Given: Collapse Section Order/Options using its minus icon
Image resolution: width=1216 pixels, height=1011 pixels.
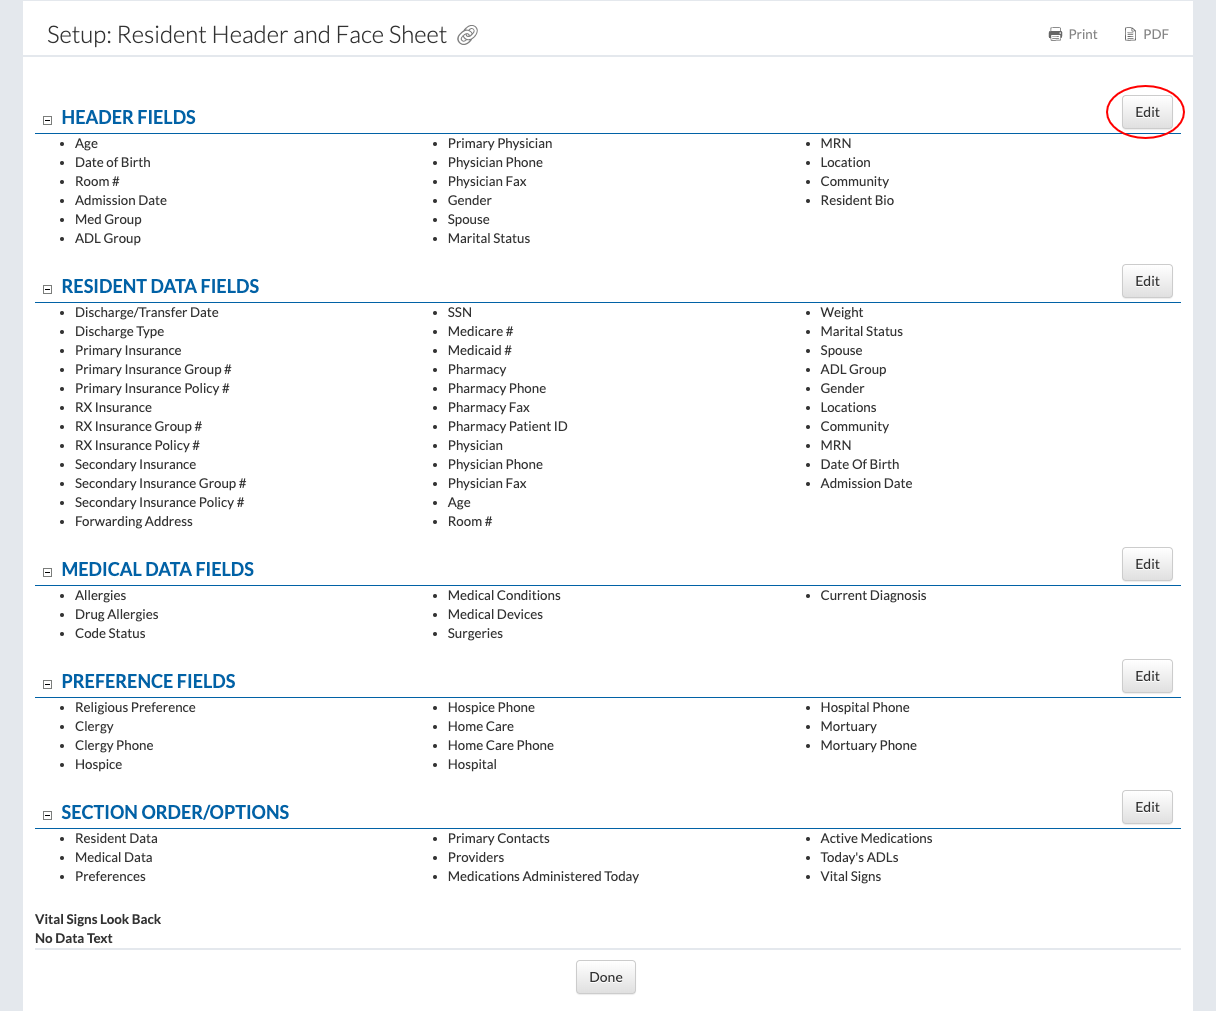Looking at the screenshot, I should point(47,815).
